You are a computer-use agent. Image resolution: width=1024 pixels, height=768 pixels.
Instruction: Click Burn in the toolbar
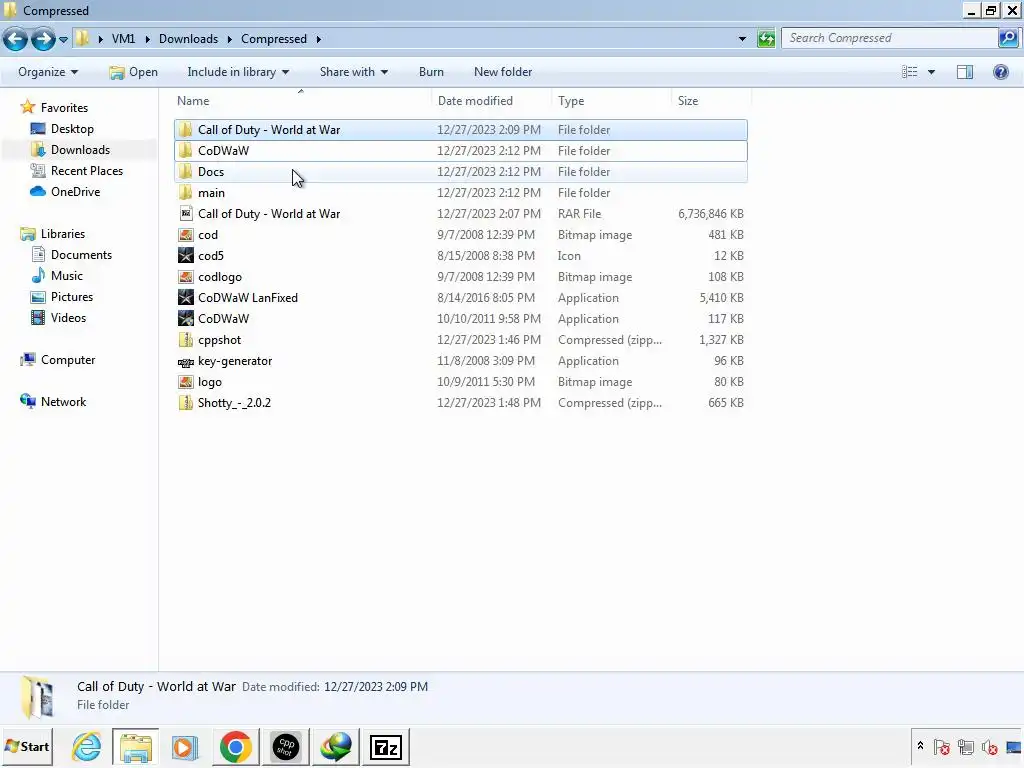point(431,72)
